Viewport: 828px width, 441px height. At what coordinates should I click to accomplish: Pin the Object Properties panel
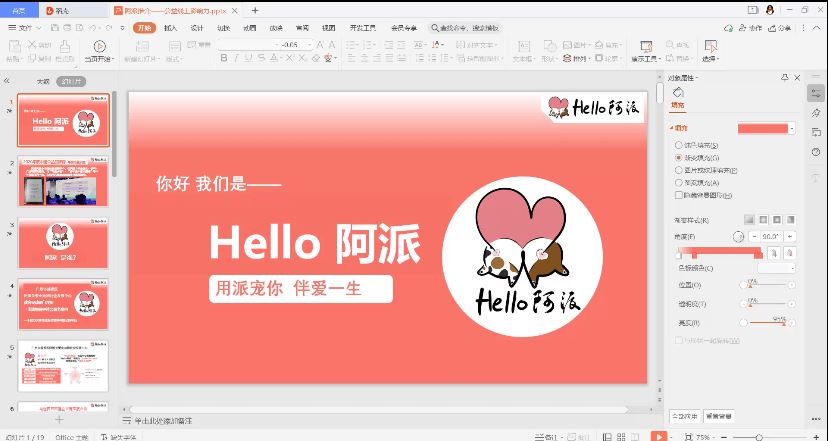coord(785,78)
